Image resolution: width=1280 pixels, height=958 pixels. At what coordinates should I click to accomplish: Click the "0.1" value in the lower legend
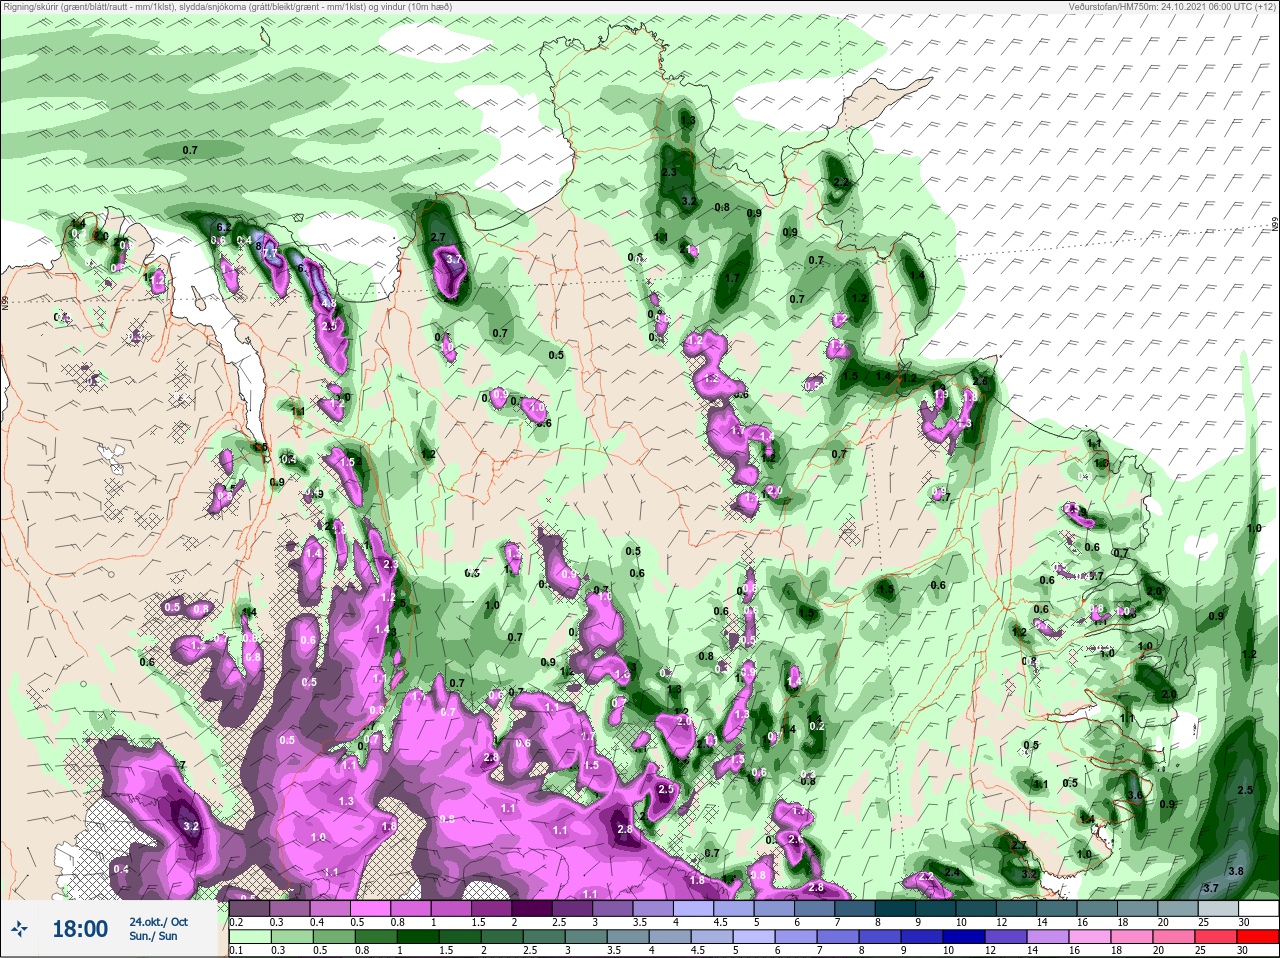pos(236,950)
